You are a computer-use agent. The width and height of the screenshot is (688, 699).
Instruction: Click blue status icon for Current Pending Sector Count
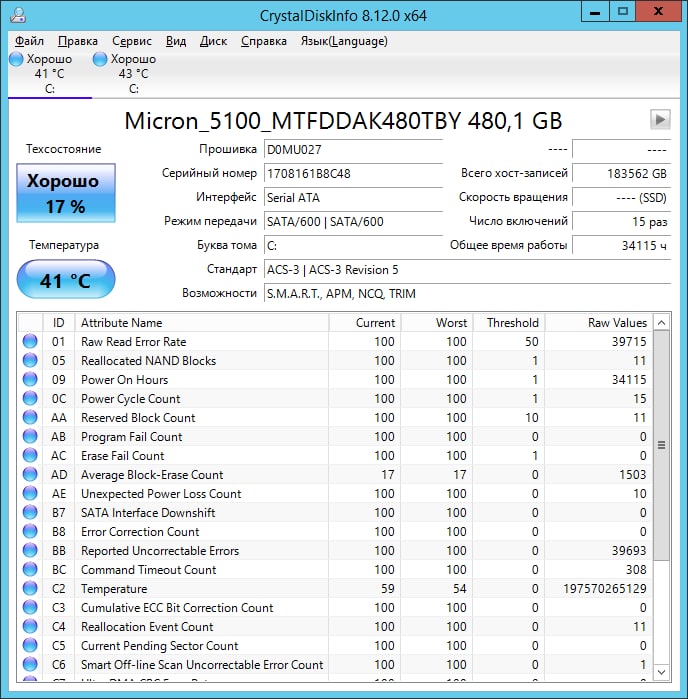30,646
